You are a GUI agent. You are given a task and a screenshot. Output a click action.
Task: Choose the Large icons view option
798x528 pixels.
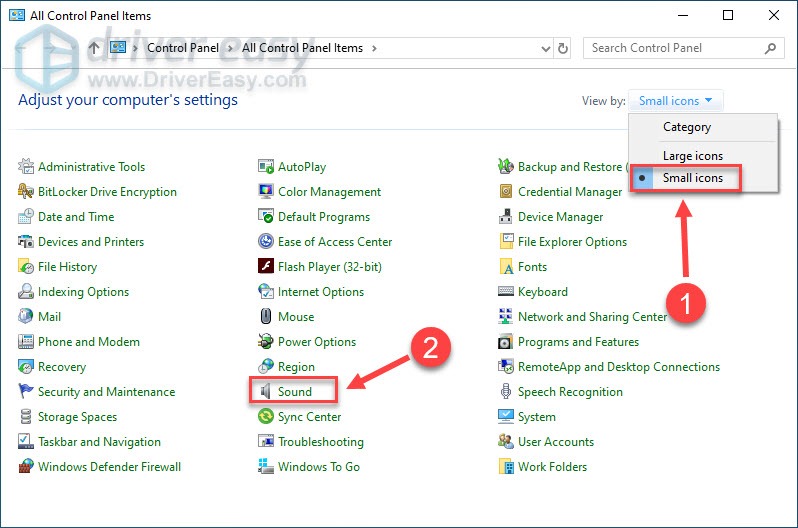(692, 156)
